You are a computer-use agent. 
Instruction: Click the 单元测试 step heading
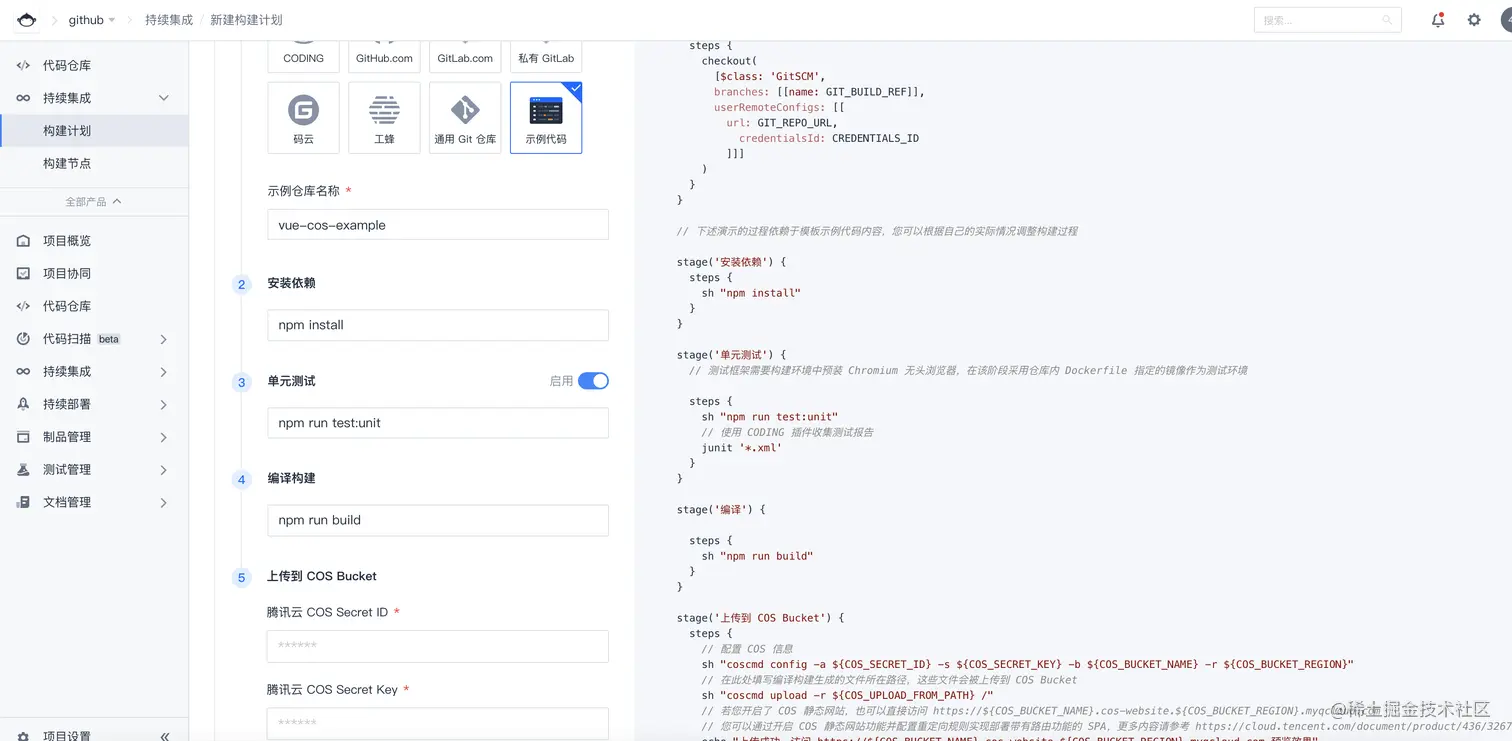pos(292,381)
